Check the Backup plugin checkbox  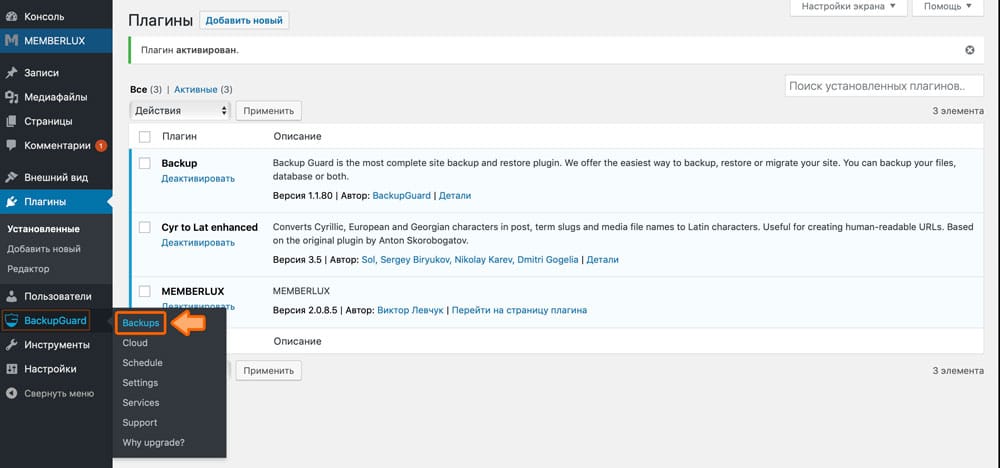[x=144, y=162]
